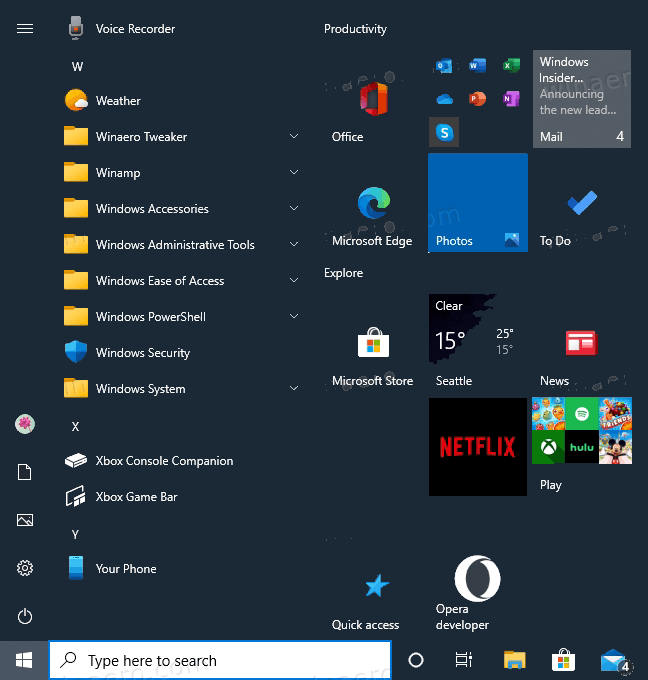The width and height of the screenshot is (648, 680).
Task: Select Productivity group title
Action: (x=355, y=29)
